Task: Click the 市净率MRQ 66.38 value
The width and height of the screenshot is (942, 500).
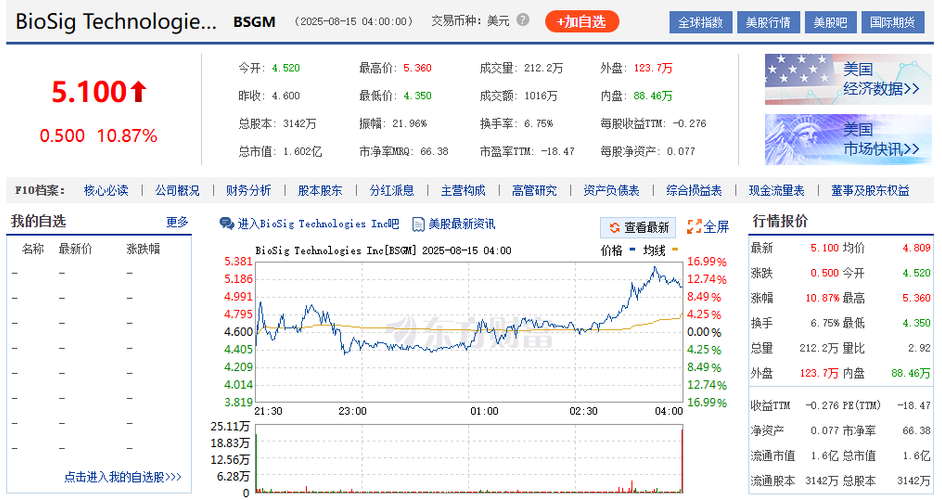Action: [x=434, y=151]
